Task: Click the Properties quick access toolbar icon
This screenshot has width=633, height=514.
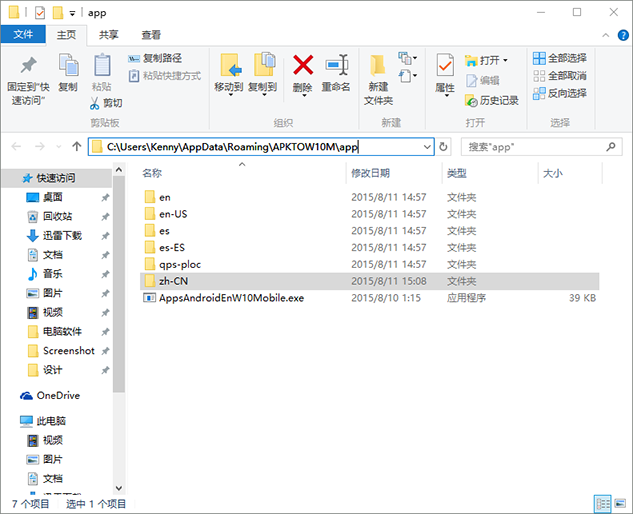Action: [40, 13]
